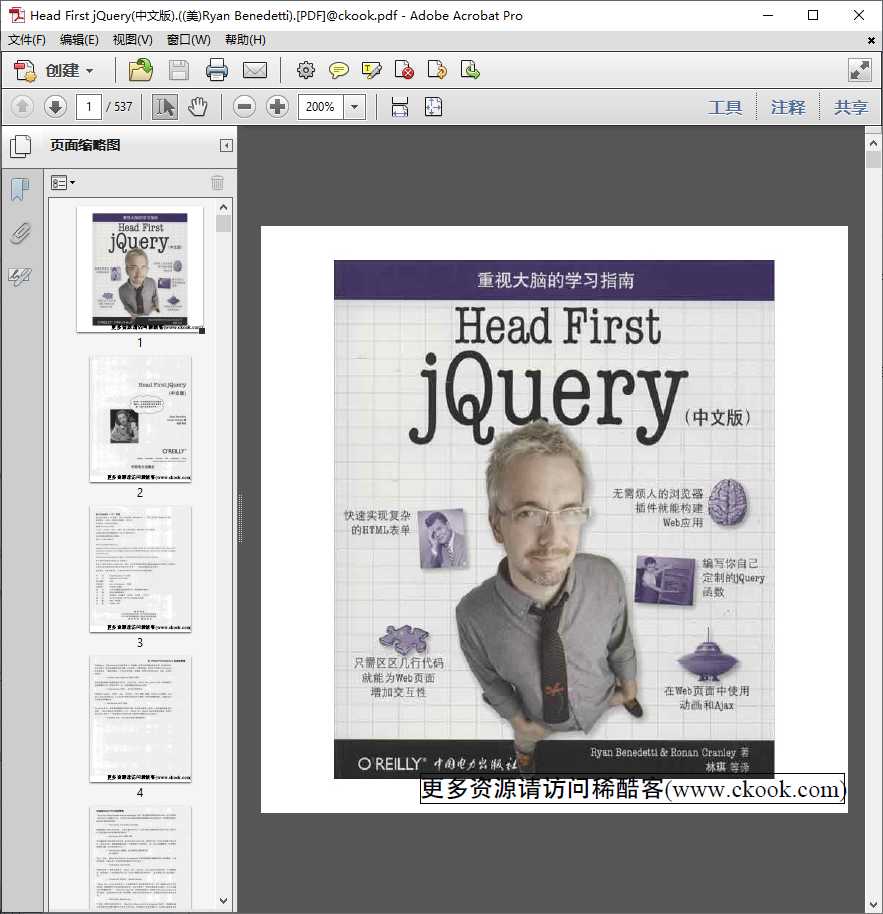883x914 pixels.
Task: Click the www.ckook.com watermark link text
Action: pos(755,789)
